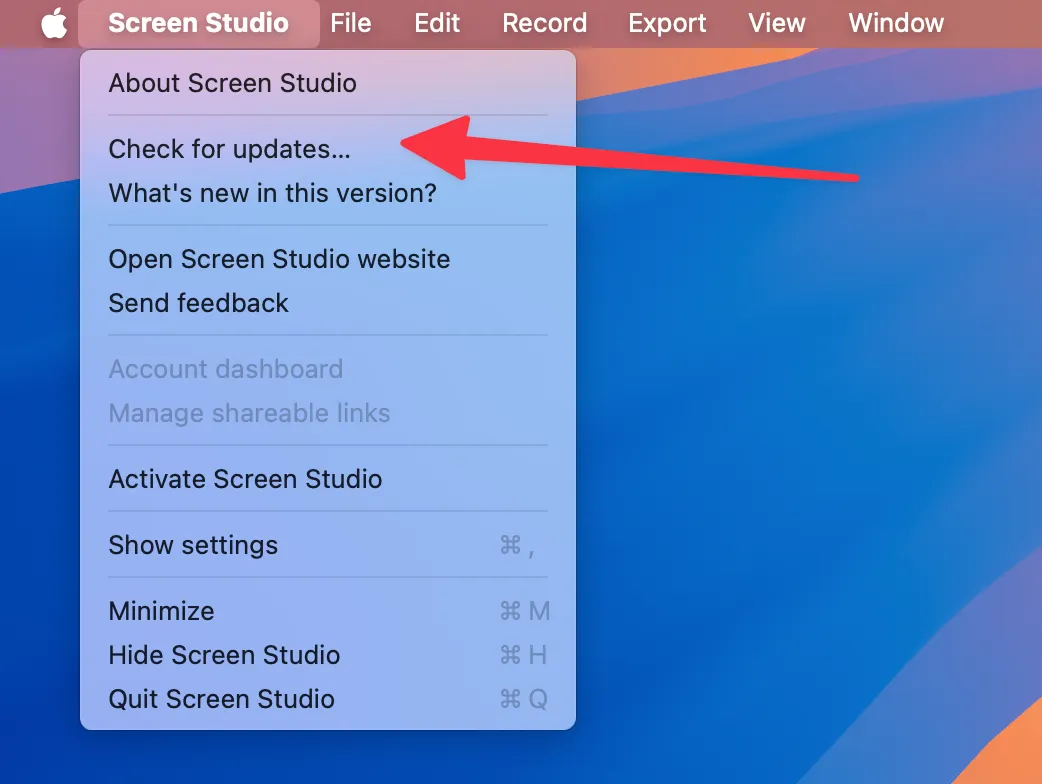Open Show settings
This screenshot has width=1042, height=784.
click(193, 545)
